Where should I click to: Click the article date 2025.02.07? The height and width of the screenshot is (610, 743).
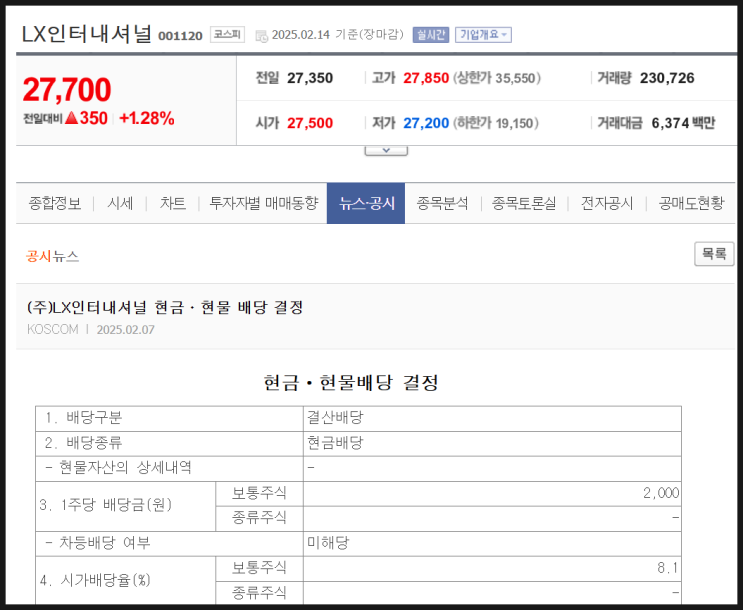(126, 329)
